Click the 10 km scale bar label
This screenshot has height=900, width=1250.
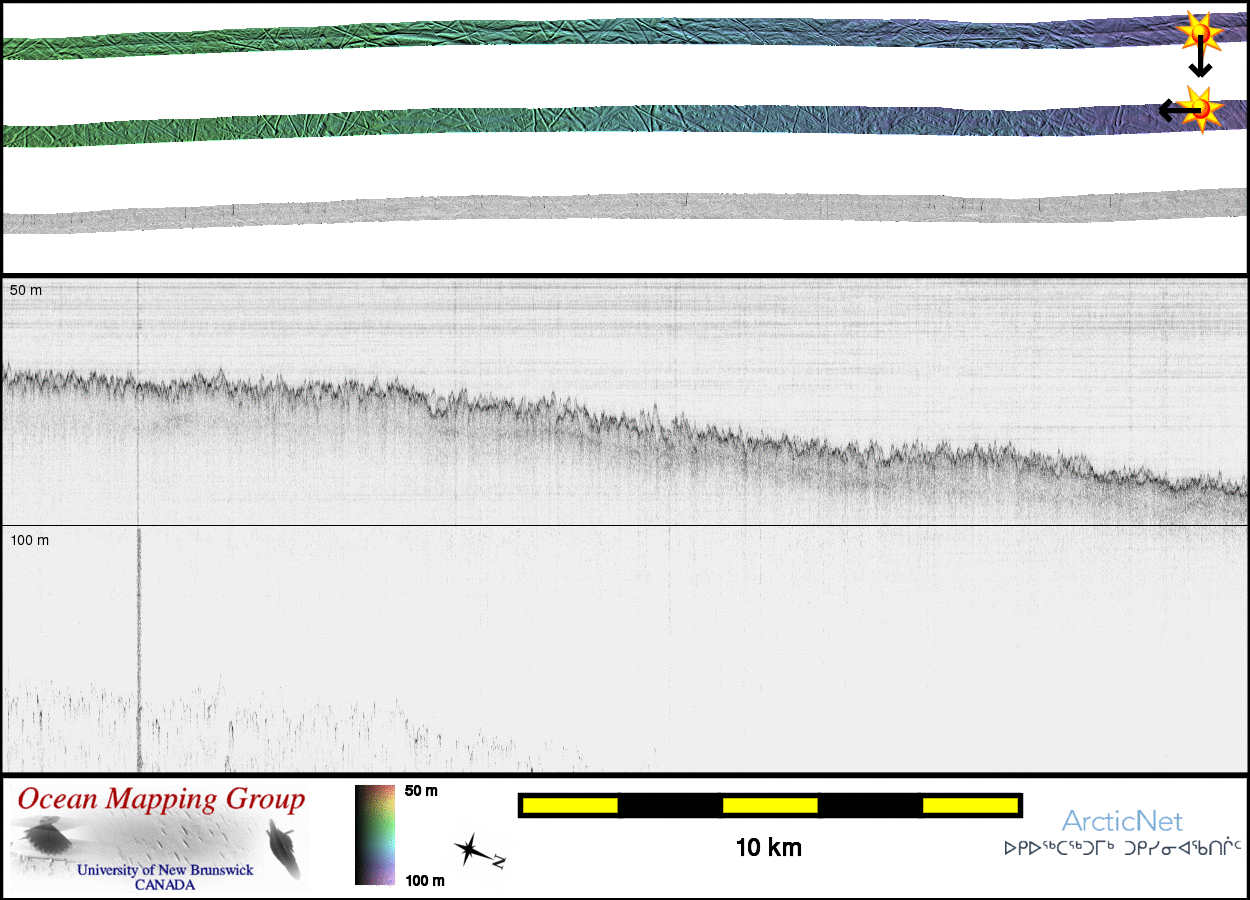pos(768,848)
